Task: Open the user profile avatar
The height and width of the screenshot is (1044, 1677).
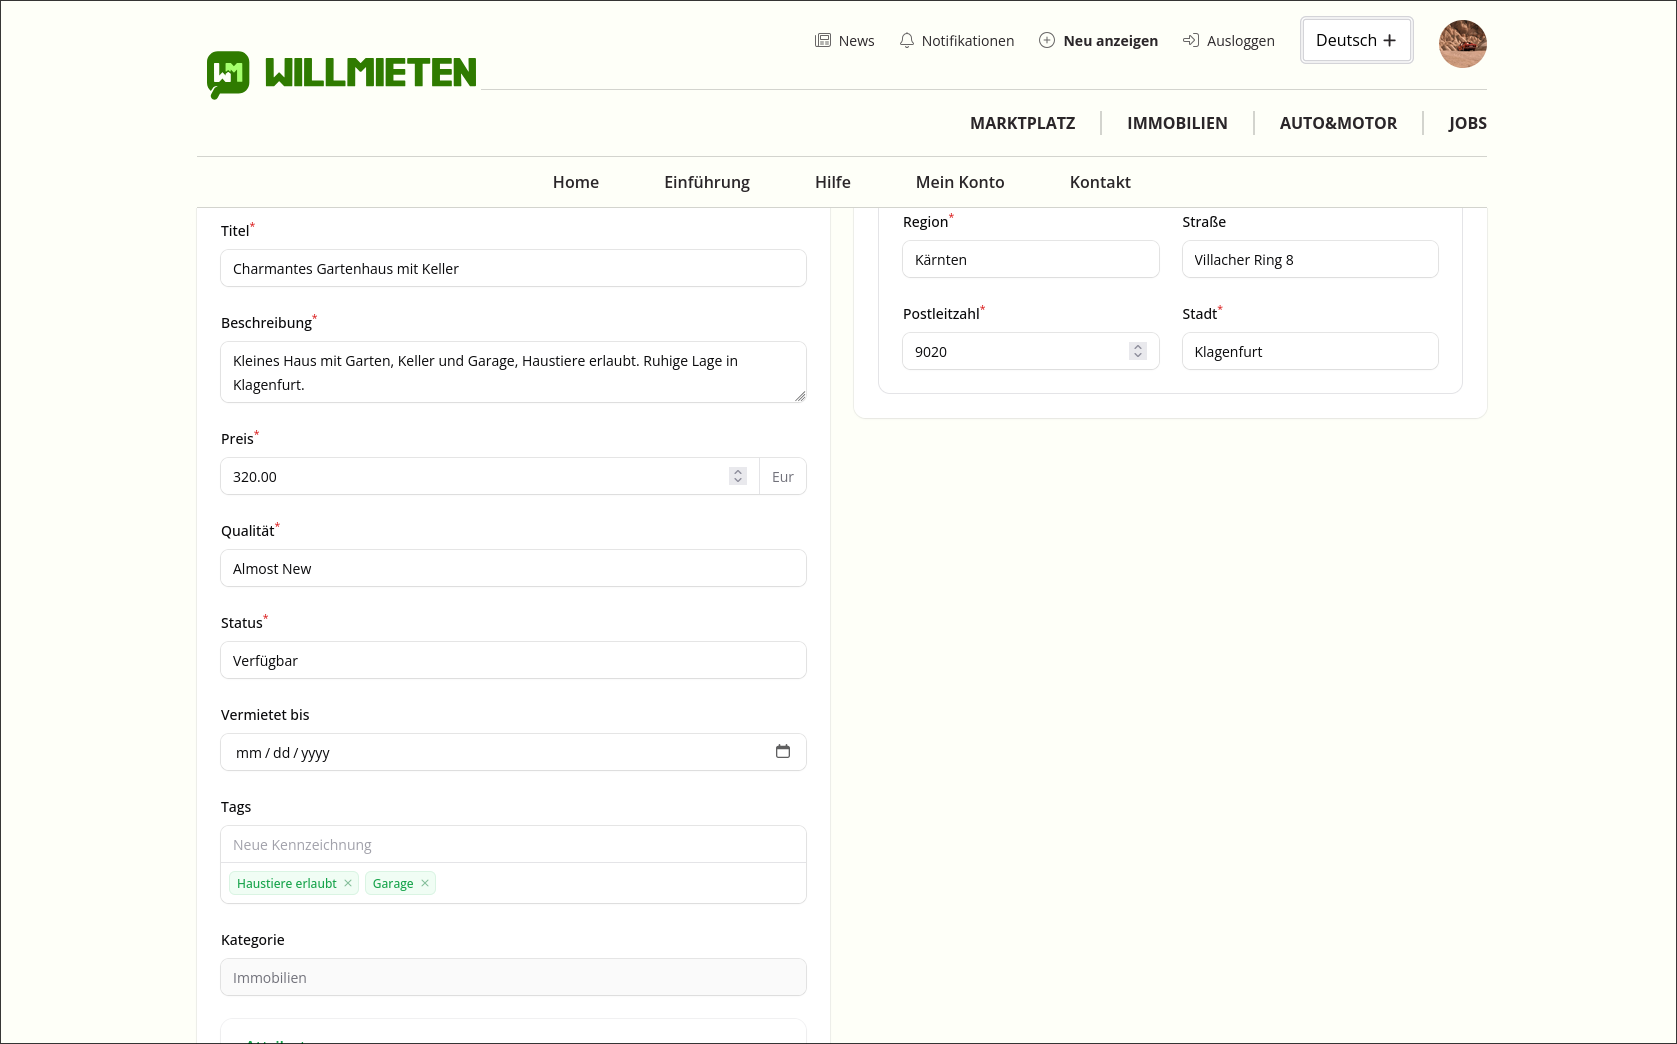Action: 1462,44
